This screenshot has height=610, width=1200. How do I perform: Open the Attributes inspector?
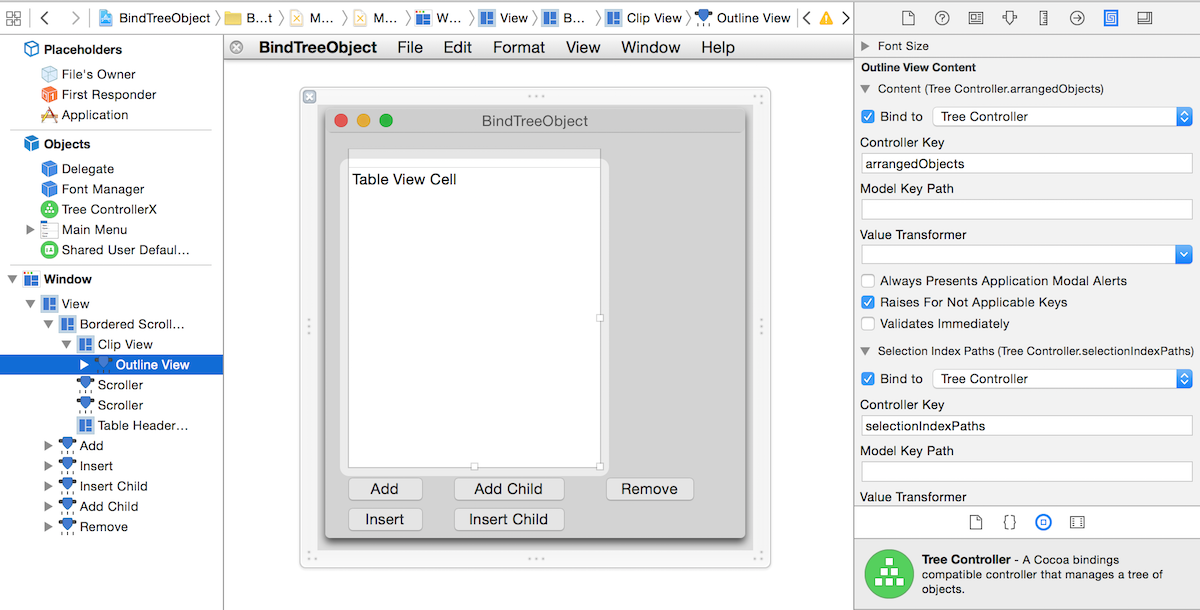pyautogui.click(x=1010, y=17)
